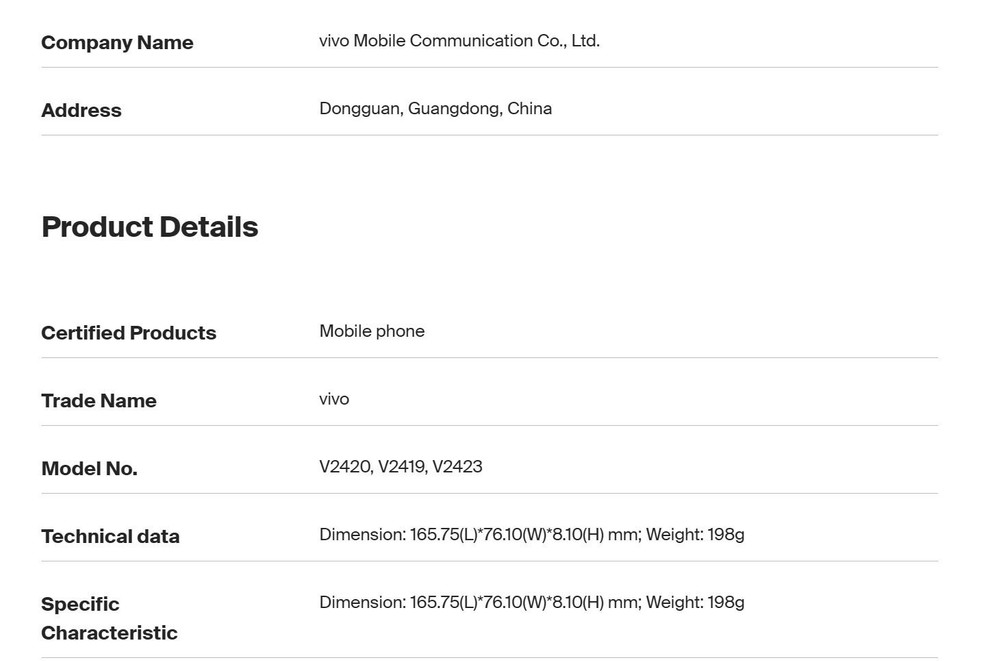Click model number V2420
This screenshot has width=1000, height=661.
point(346,466)
